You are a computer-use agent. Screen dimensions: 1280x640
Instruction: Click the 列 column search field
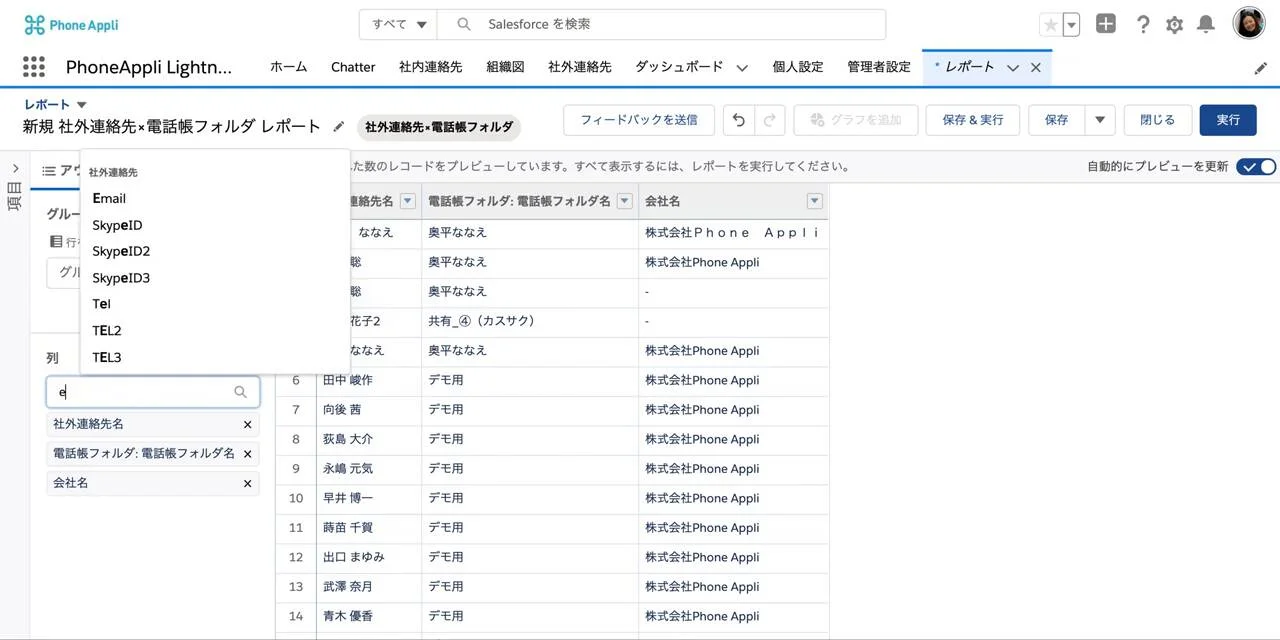(153, 392)
